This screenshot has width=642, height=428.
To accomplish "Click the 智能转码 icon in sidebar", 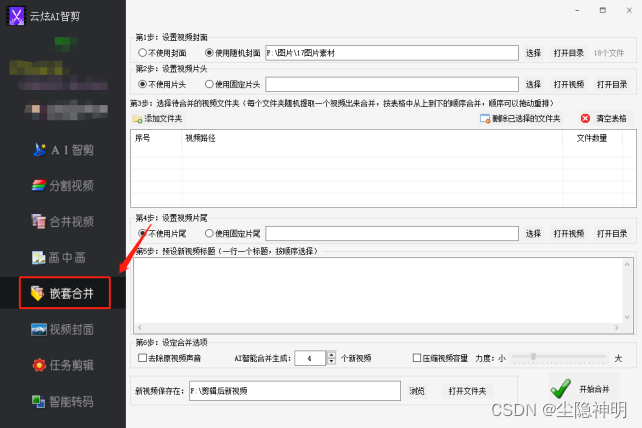I will pyautogui.click(x=38, y=401).
